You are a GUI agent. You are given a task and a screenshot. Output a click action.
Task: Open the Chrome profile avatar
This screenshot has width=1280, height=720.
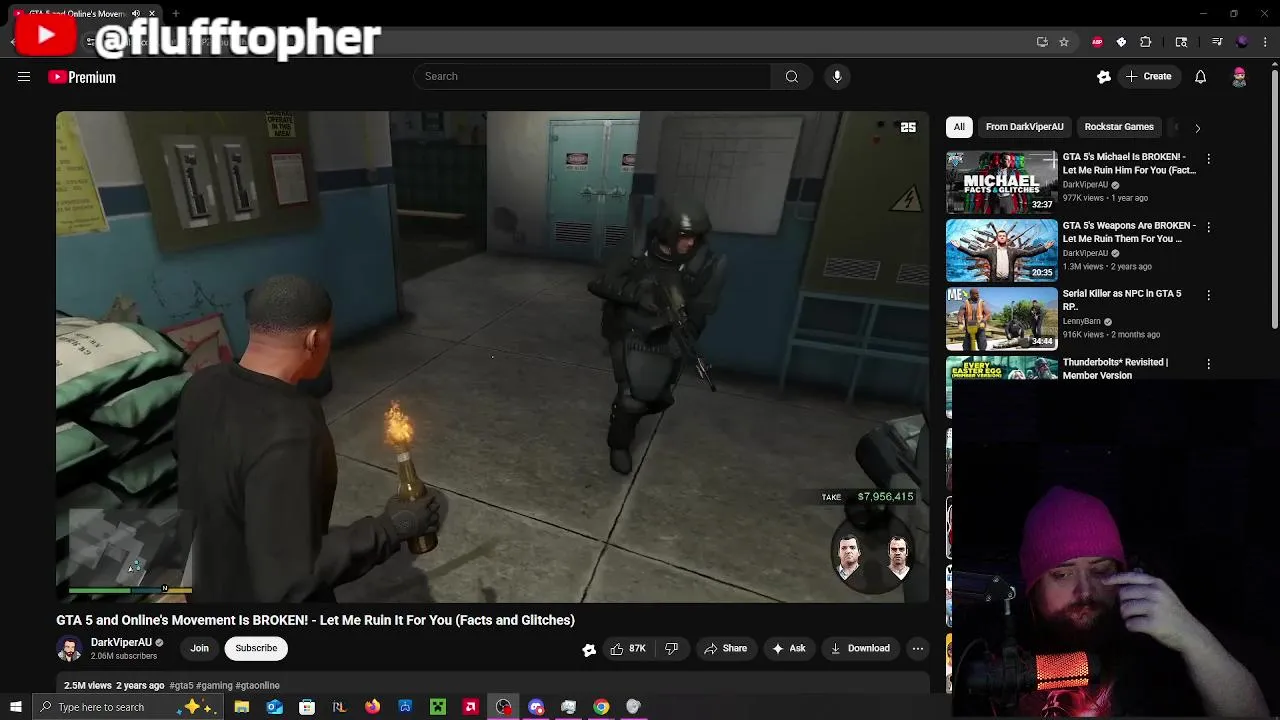point(1242,42)
